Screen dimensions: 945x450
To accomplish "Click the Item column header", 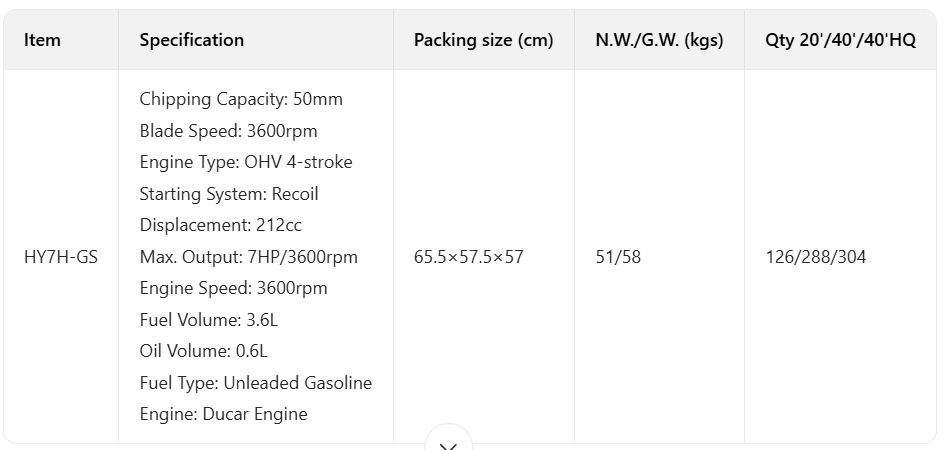I will pyautogui.click(x=42, y=40).
